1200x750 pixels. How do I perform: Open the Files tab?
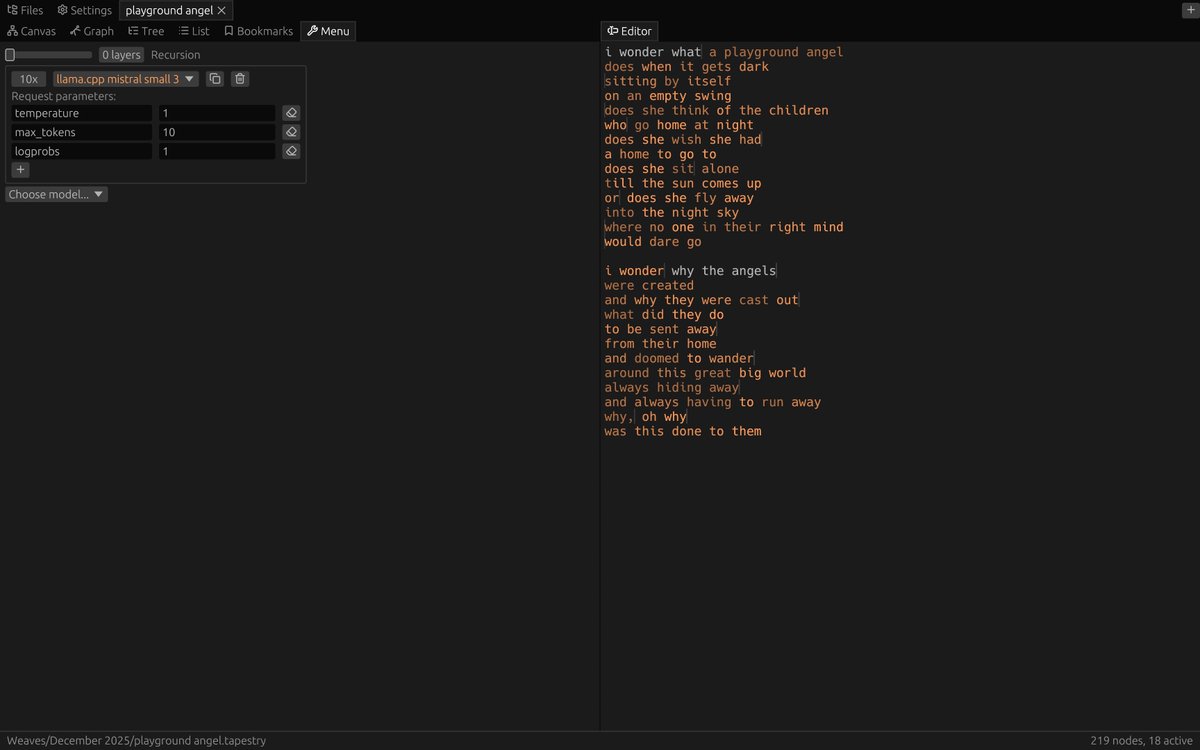(x=25, y=10)
